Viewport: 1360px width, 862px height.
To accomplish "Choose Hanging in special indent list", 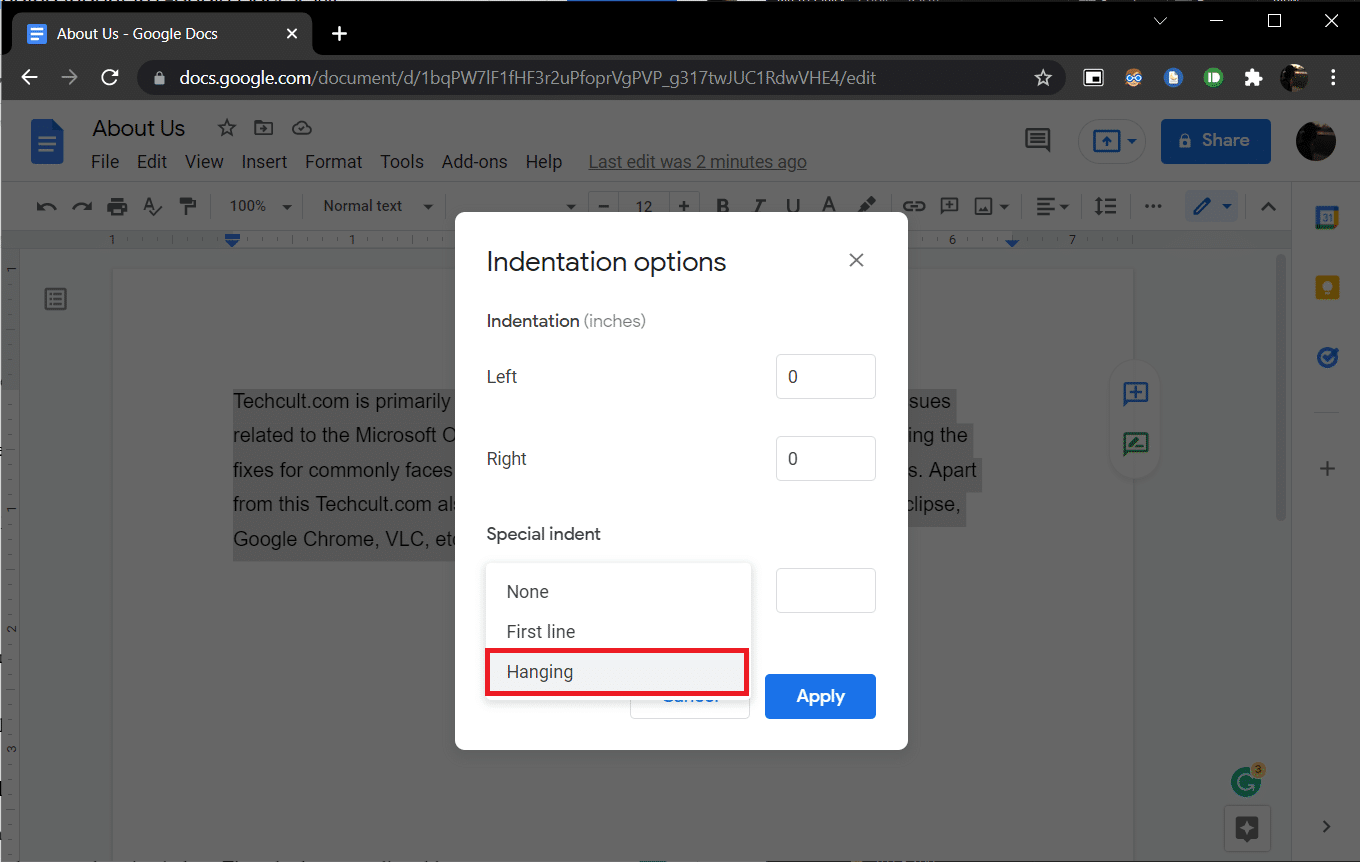I will (x=617, y=672).
